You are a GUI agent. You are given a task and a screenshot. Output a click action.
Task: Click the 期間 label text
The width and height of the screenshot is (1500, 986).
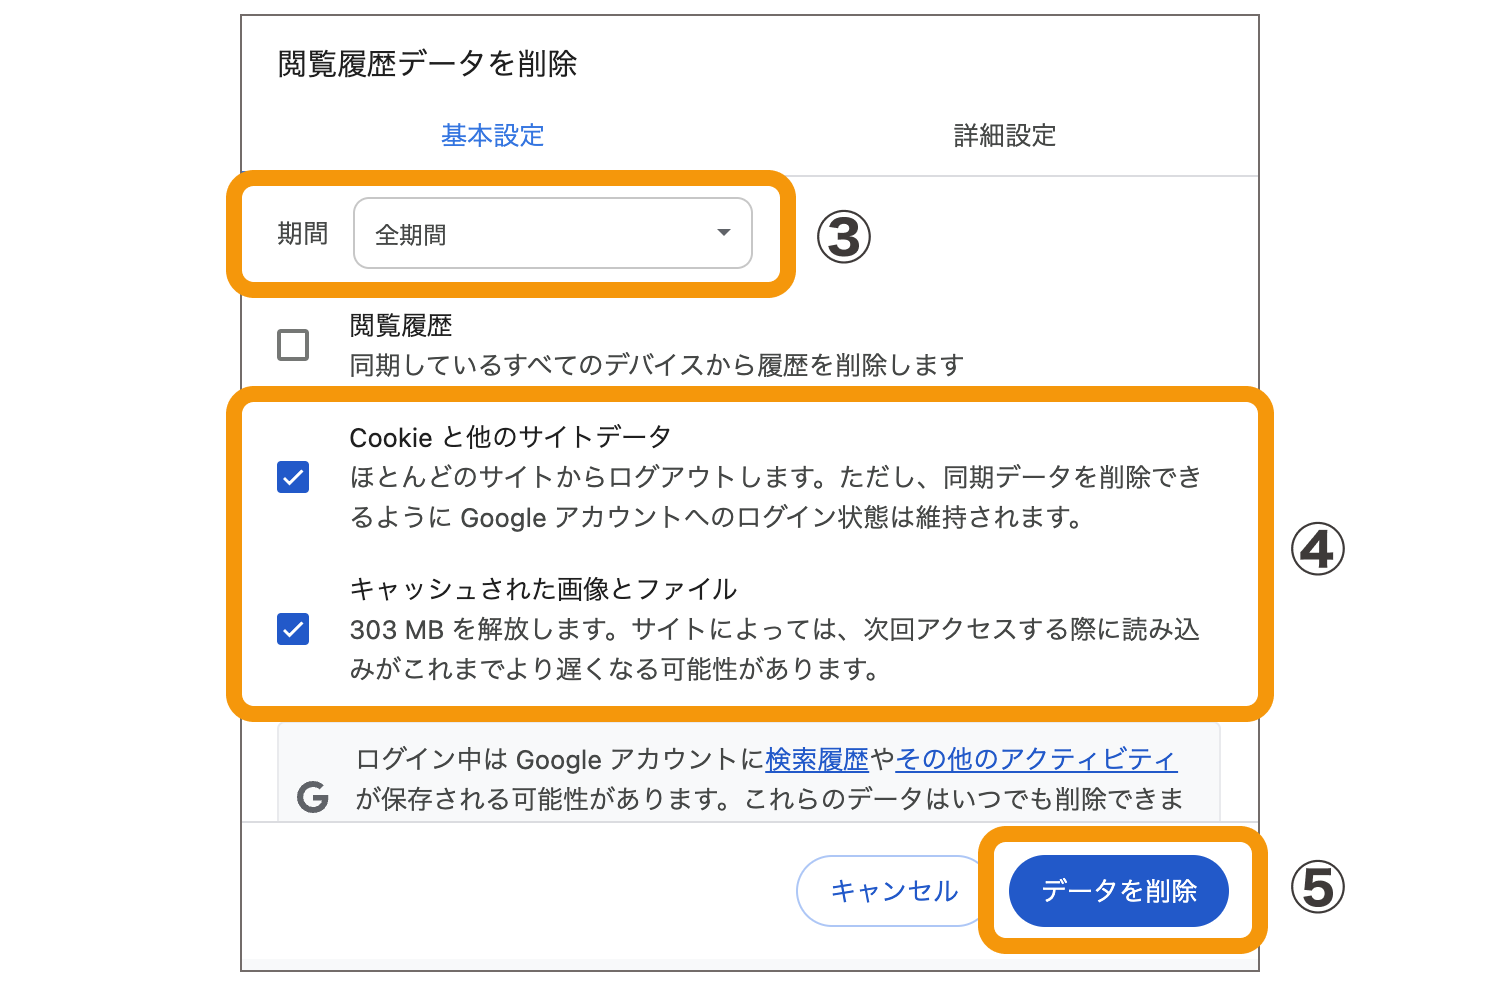tap(302, 234)
